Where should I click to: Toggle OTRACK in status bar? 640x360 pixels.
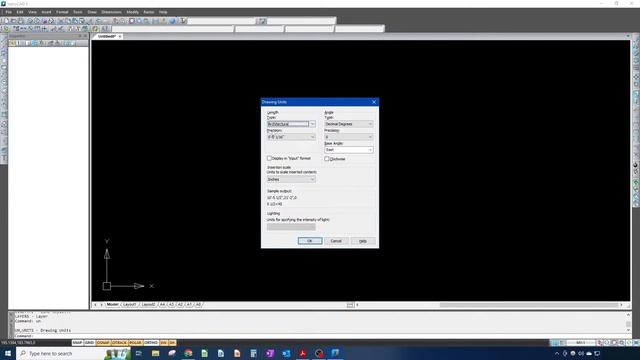[x=119, y=343]
